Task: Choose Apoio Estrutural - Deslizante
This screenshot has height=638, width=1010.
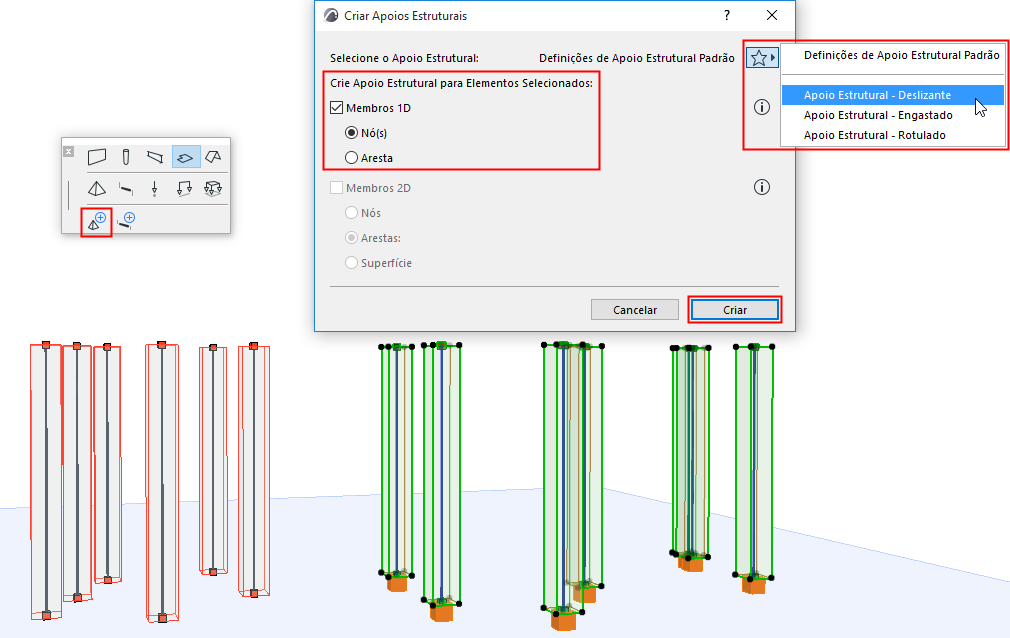Action: [x=893, y=95]
